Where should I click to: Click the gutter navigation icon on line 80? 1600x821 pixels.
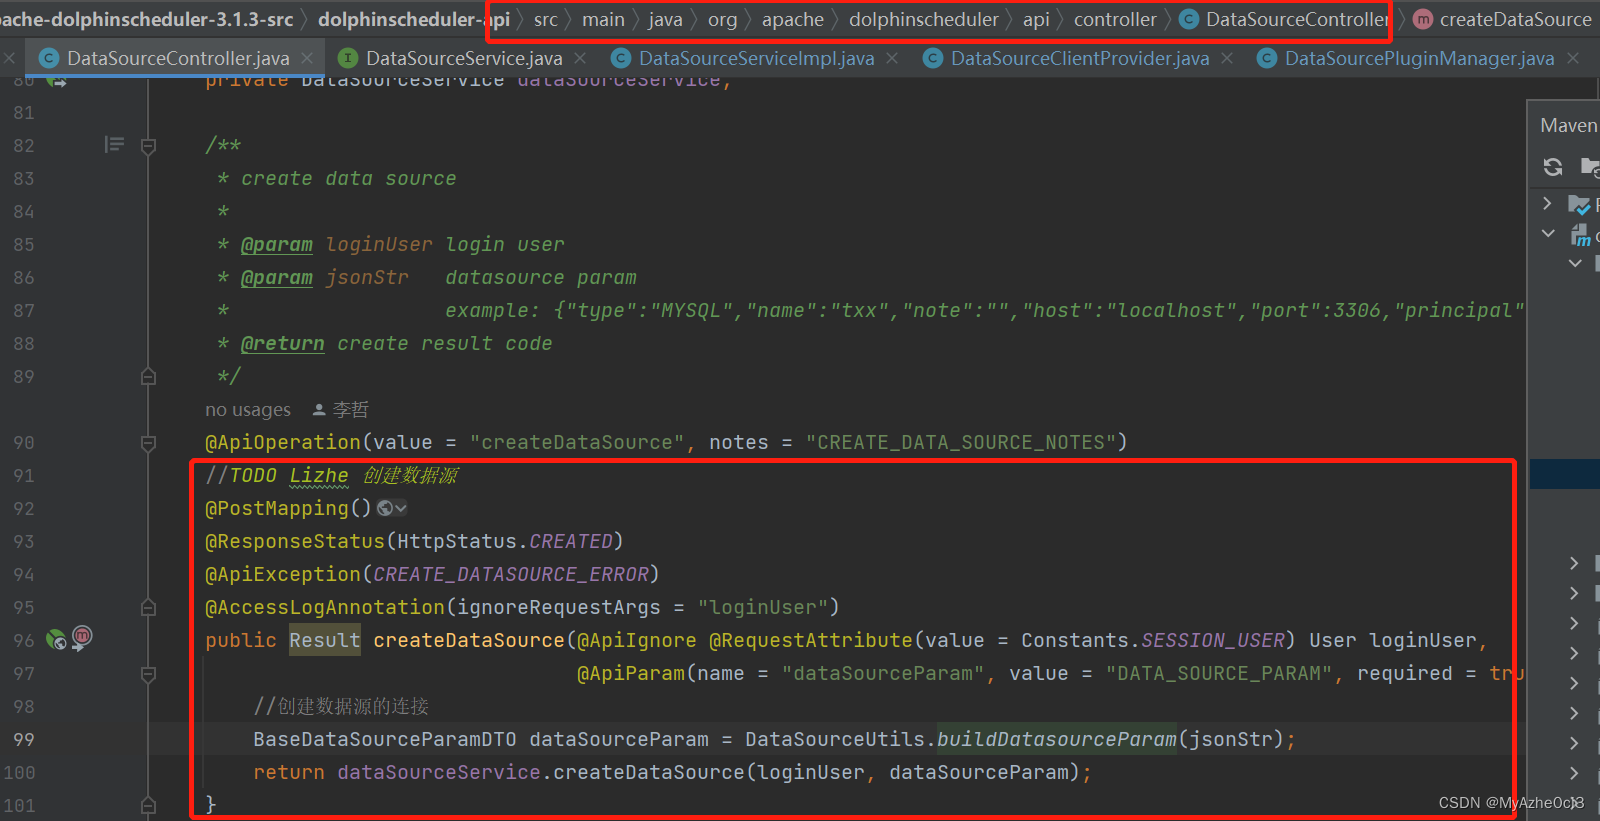(x=56, y=80)
